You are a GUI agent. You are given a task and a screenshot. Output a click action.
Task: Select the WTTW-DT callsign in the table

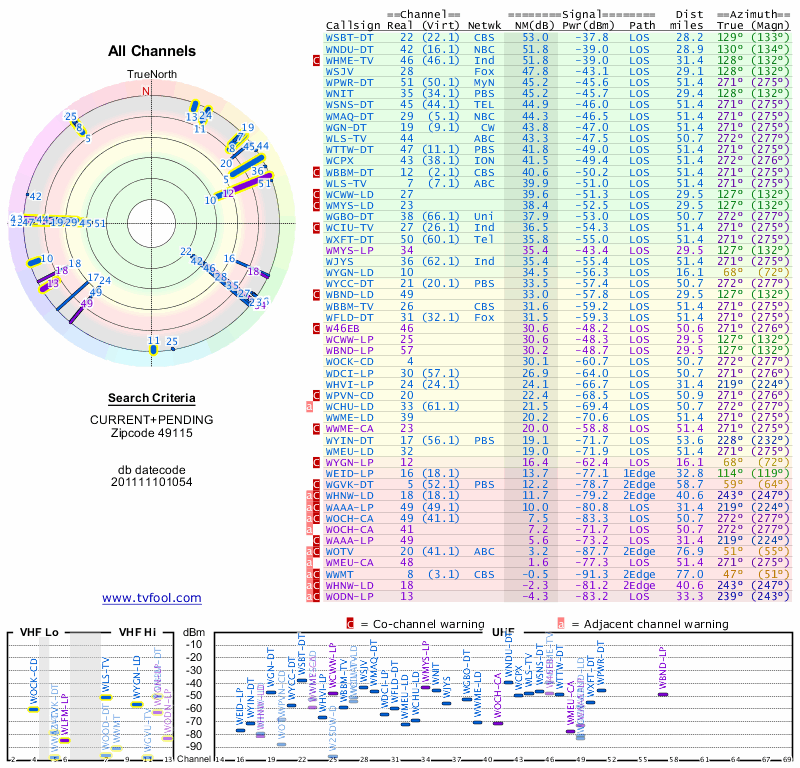click(349, 150)
